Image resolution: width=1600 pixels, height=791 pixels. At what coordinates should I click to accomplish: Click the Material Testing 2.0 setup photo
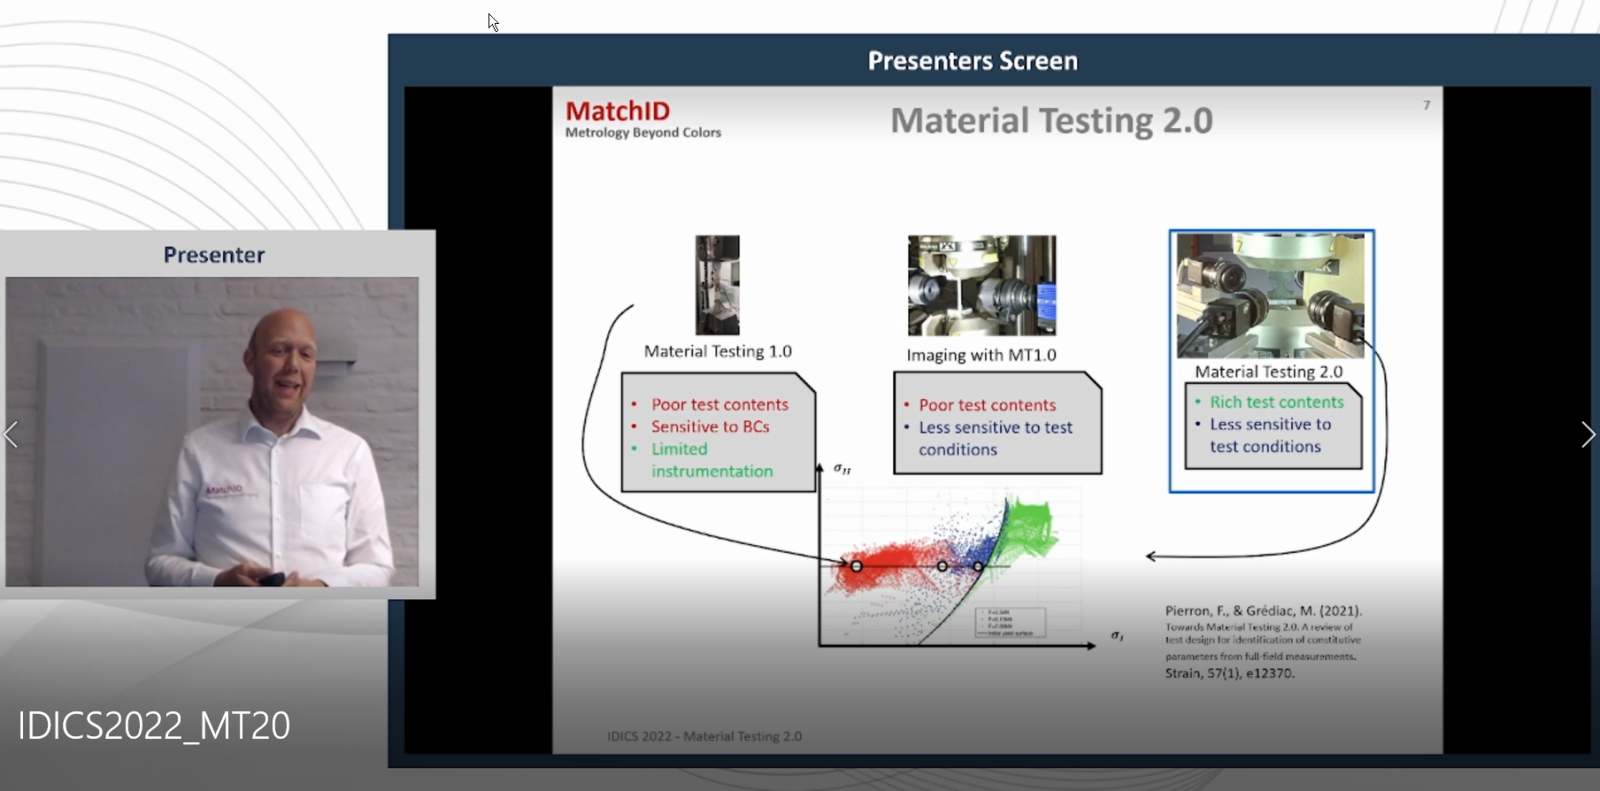tap(1270, 296)
